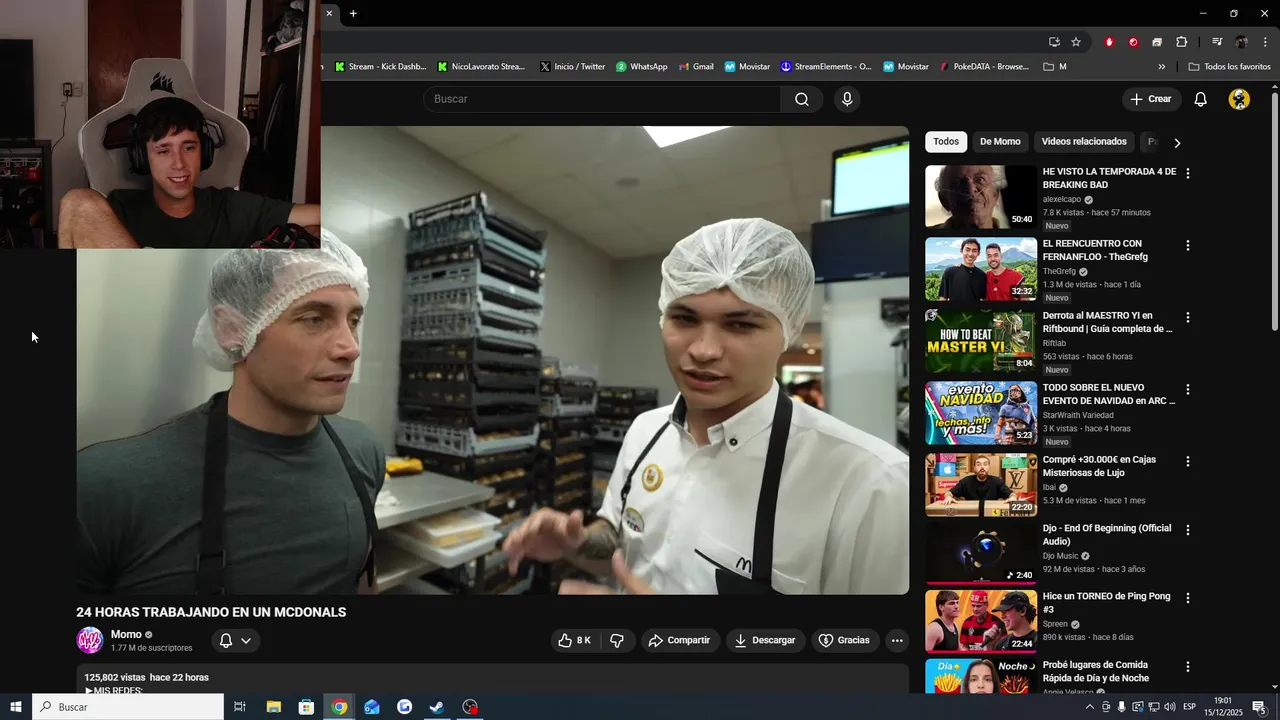Open the Chrome profile avatar
1280x720 pixels.
point(1241,42)
